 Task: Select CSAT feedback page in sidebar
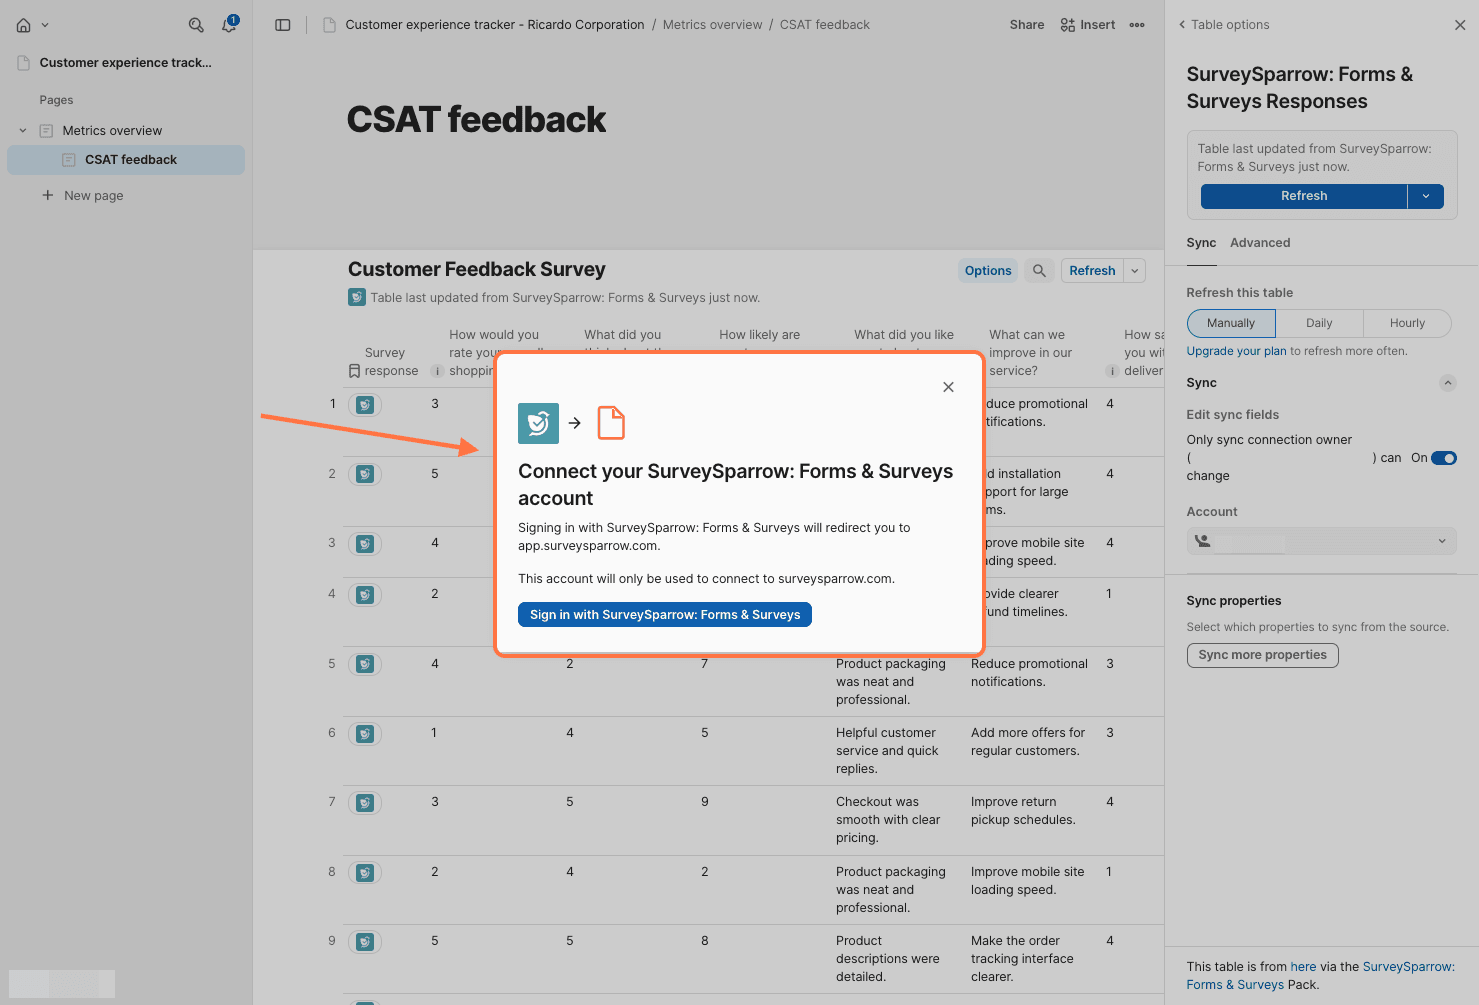(x=131, y=160)
